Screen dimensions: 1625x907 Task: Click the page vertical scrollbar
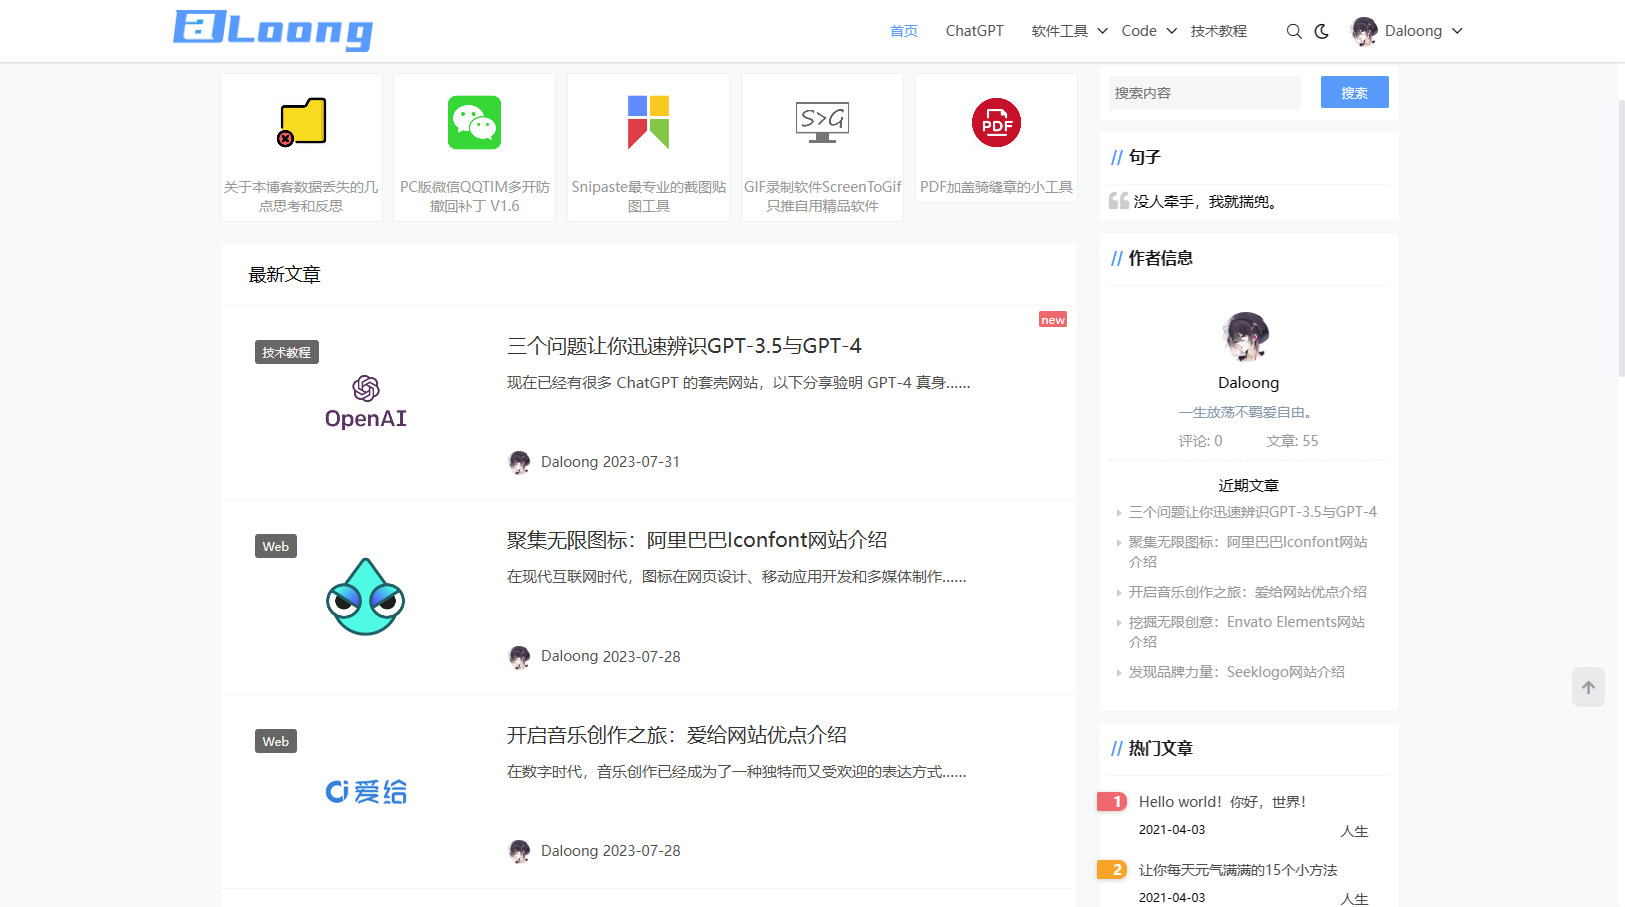(x=1621, y=238)
